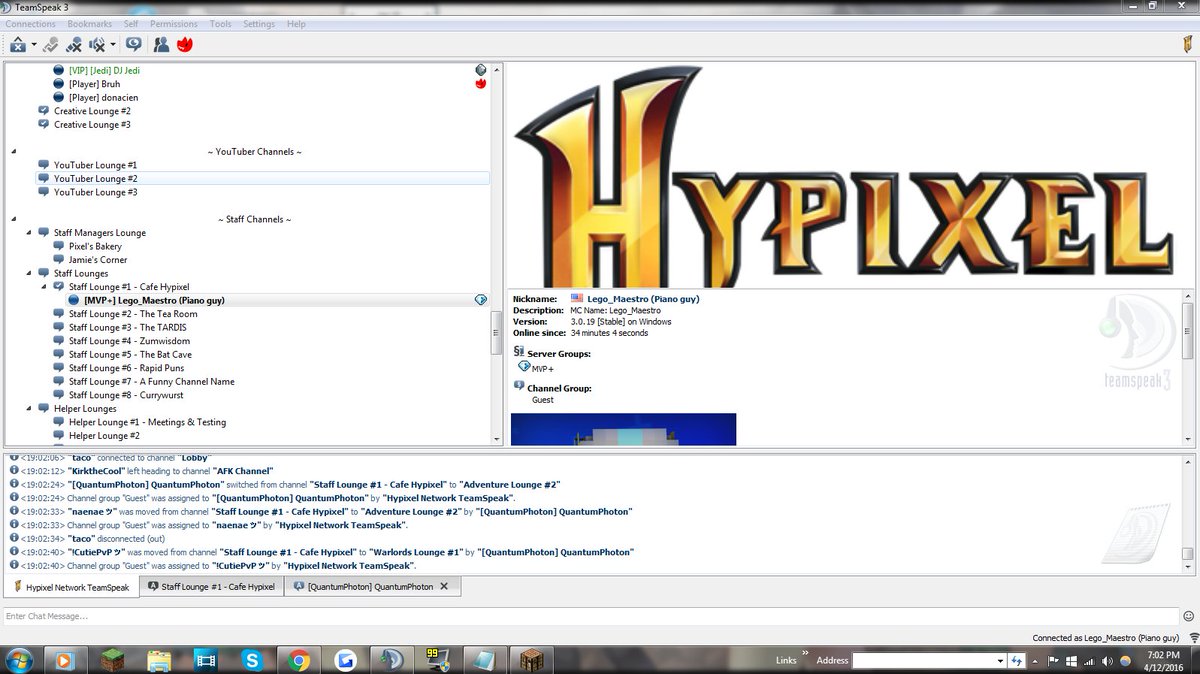Switch to Staff Lounge #1 - Cafe Hypixel chat tab
The image size is (1200, 674).
(211, 587)
